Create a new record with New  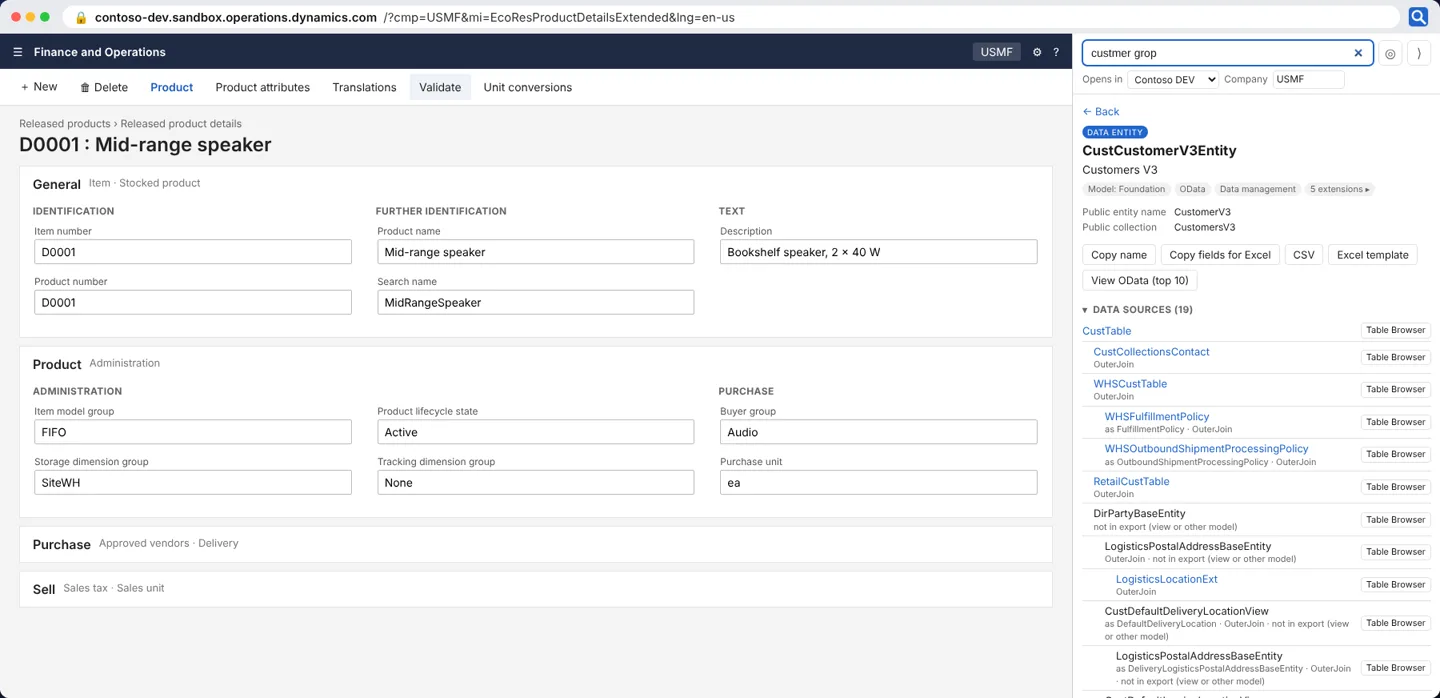pyautogui.click(x=39, y=87)
